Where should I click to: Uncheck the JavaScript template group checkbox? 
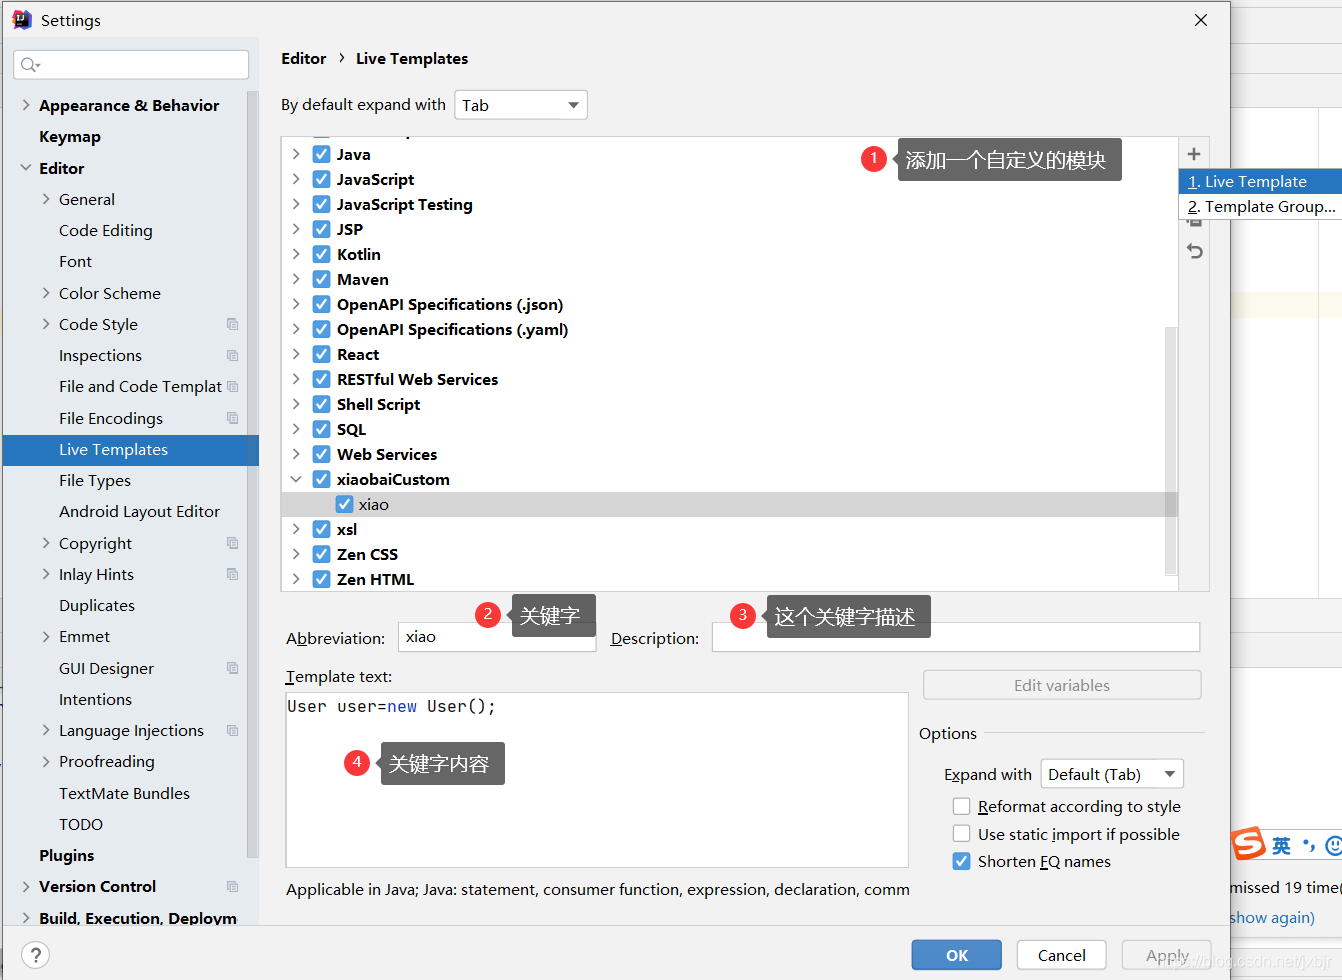coord(321,179)
